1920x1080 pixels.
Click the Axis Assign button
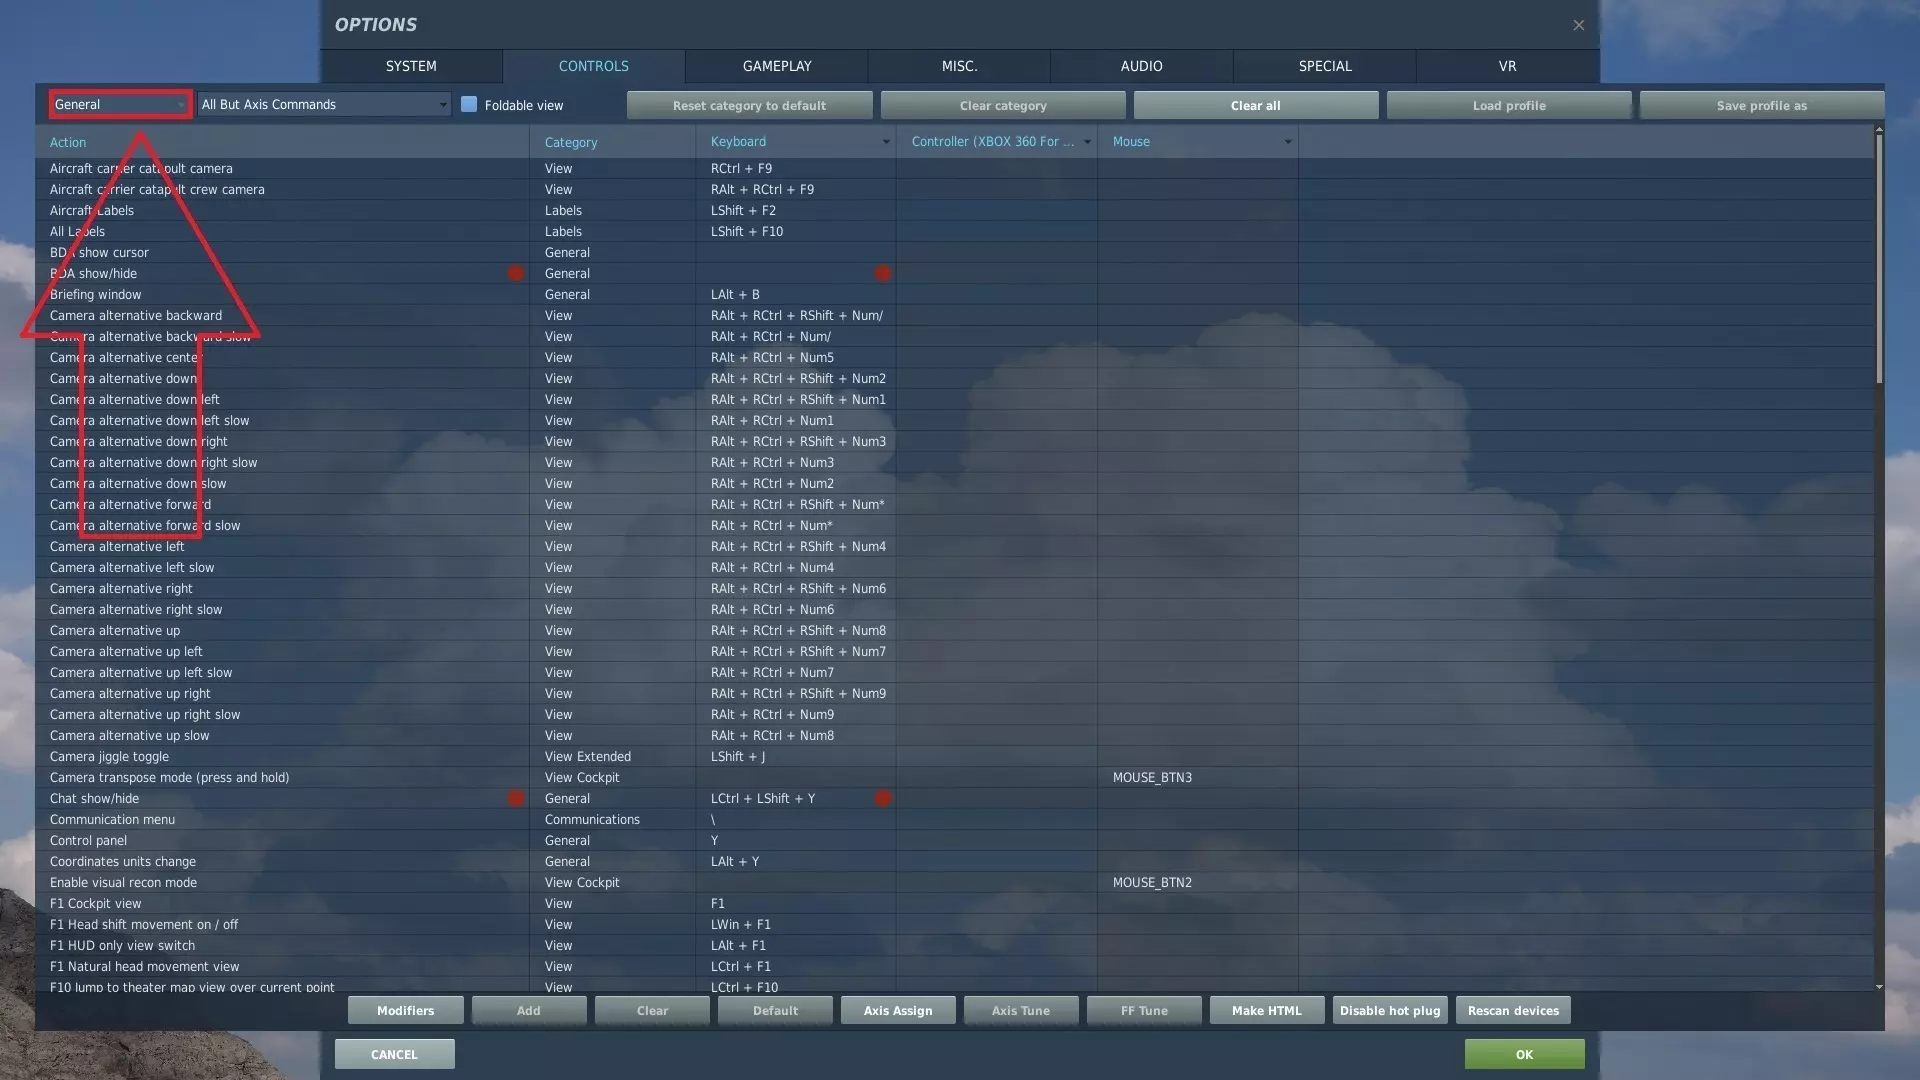coord(897,1011)
